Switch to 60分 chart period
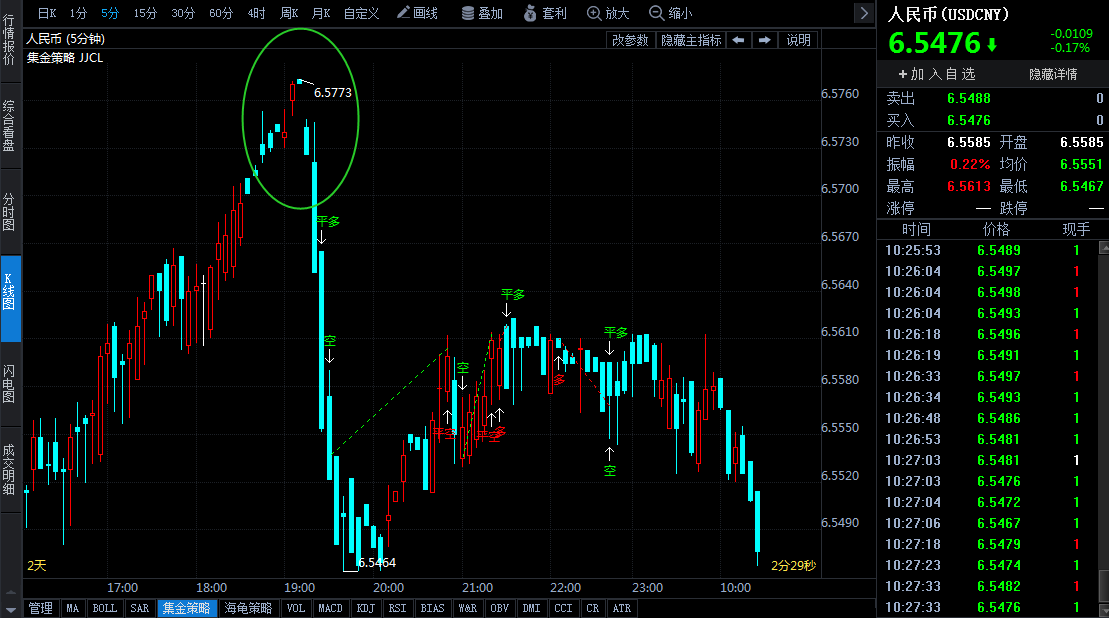This screenshot has width=1109, height=618. point(221,13)
